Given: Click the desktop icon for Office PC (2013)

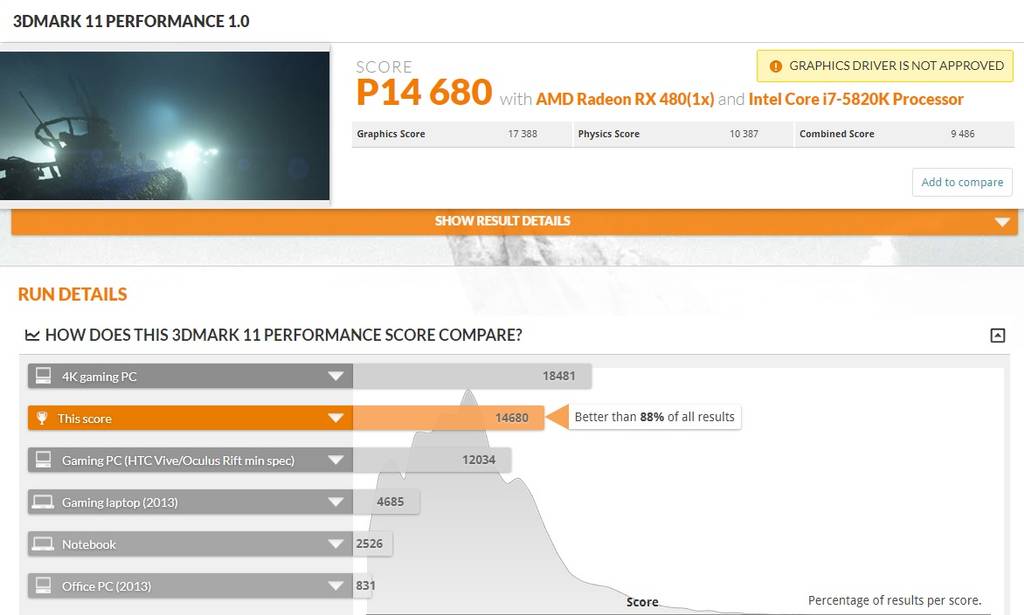Looking at the screenshot, I should (x=43, y=586).
